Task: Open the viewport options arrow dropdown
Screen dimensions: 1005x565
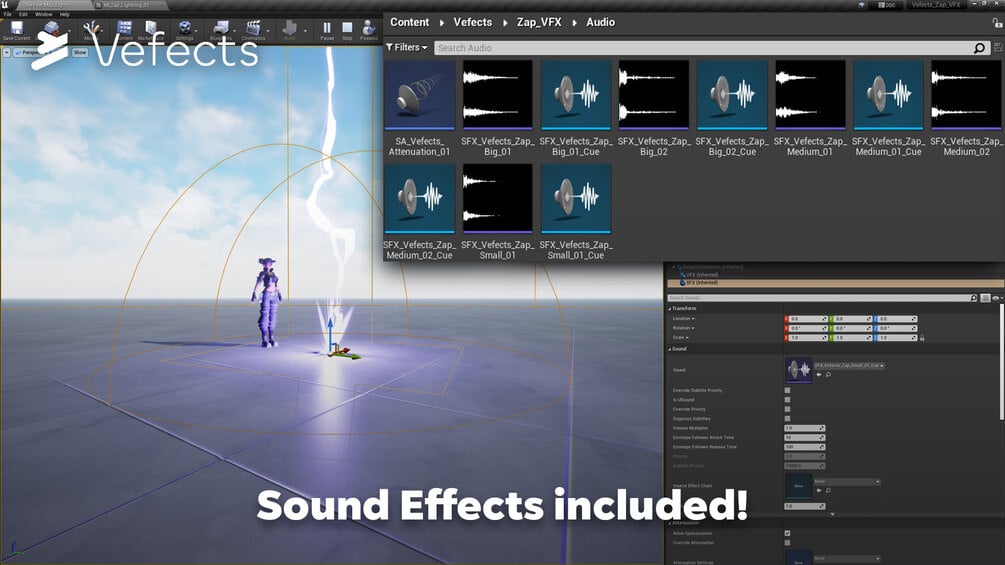Action: coord(6,53)
